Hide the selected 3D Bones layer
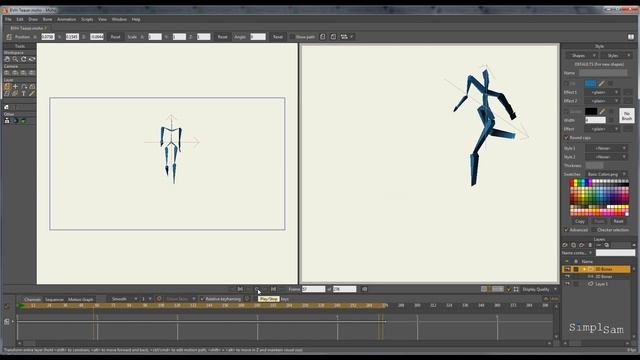 (x=567, y=269)
